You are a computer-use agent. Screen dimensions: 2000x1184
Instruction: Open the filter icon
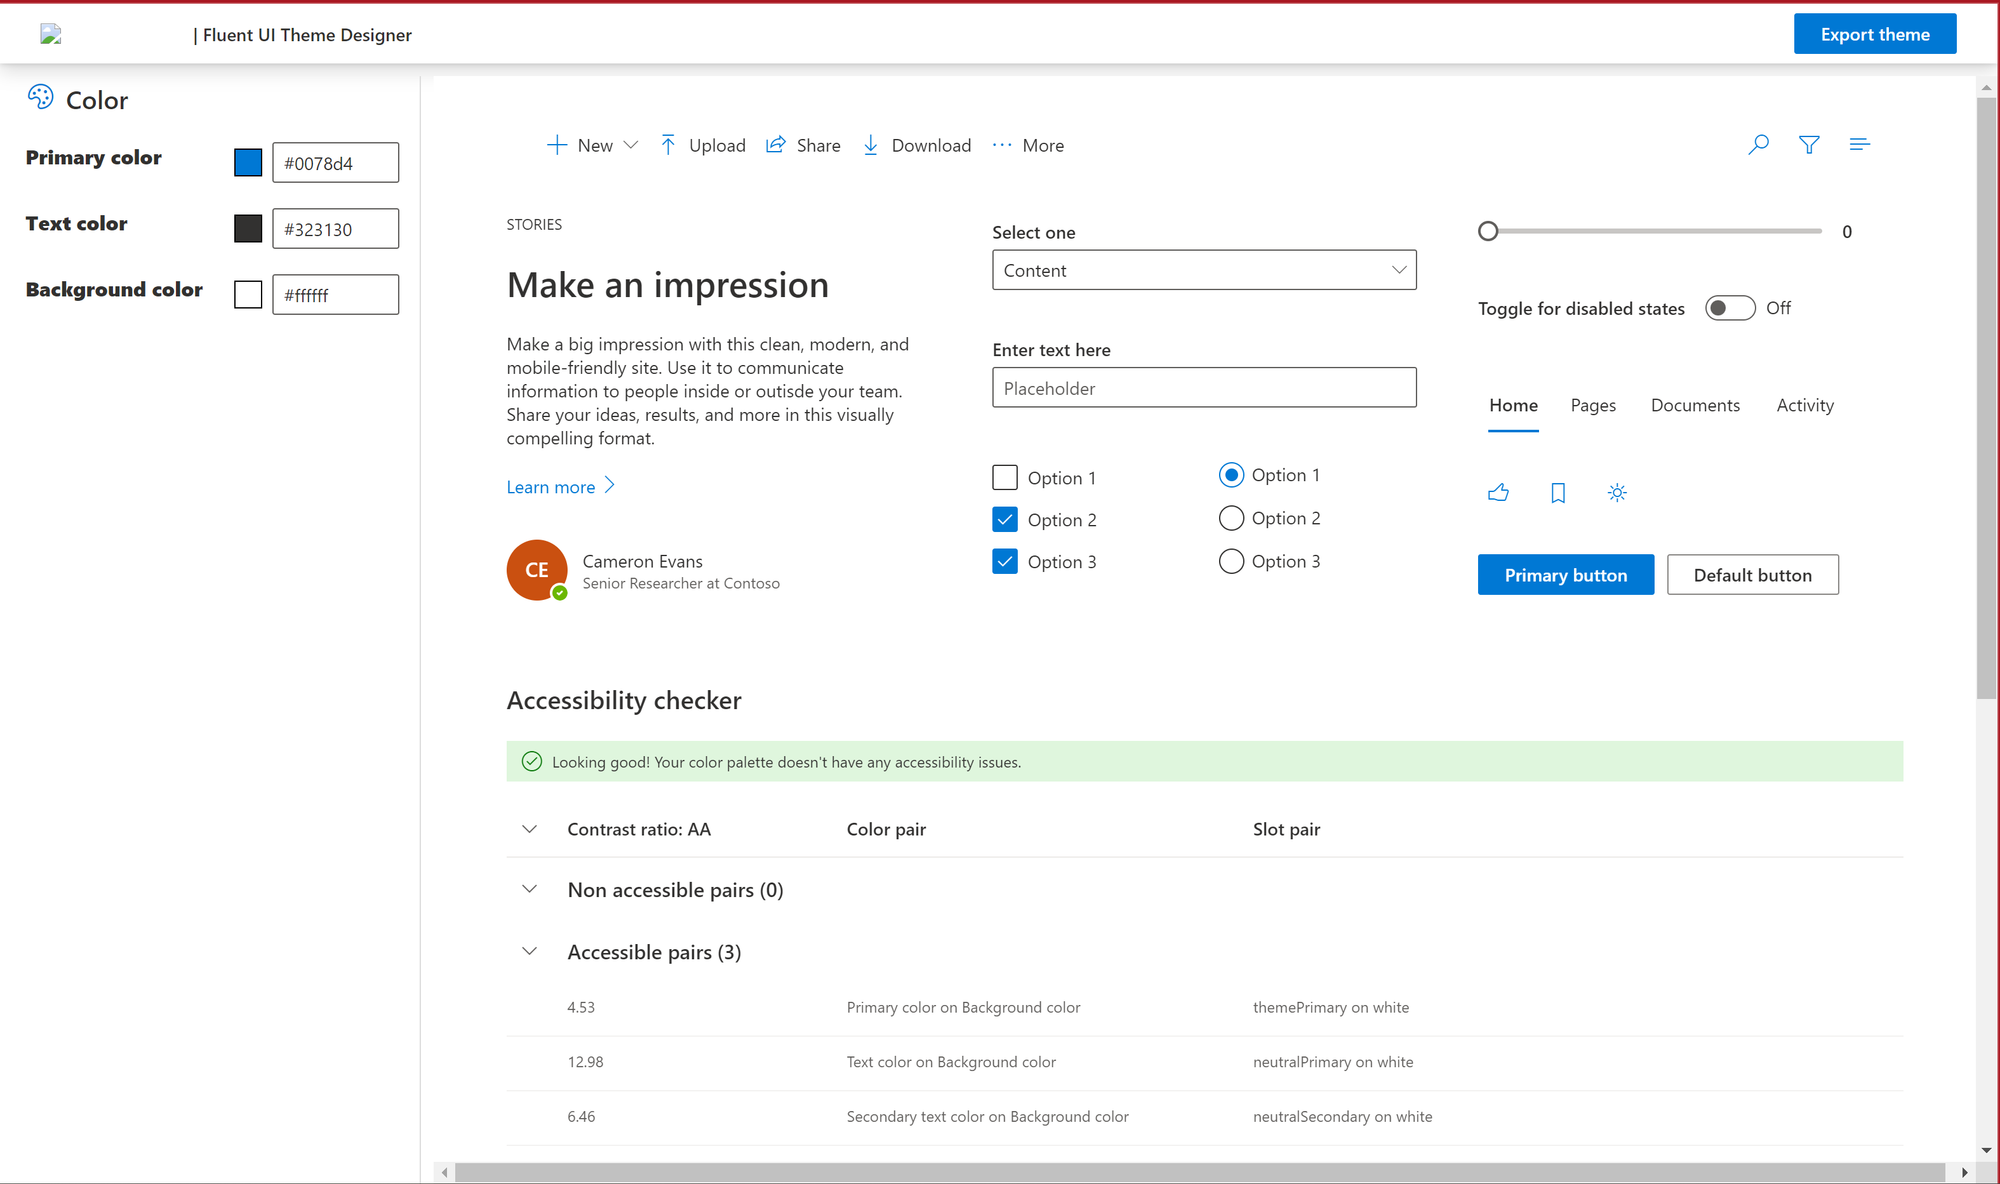1809,144
